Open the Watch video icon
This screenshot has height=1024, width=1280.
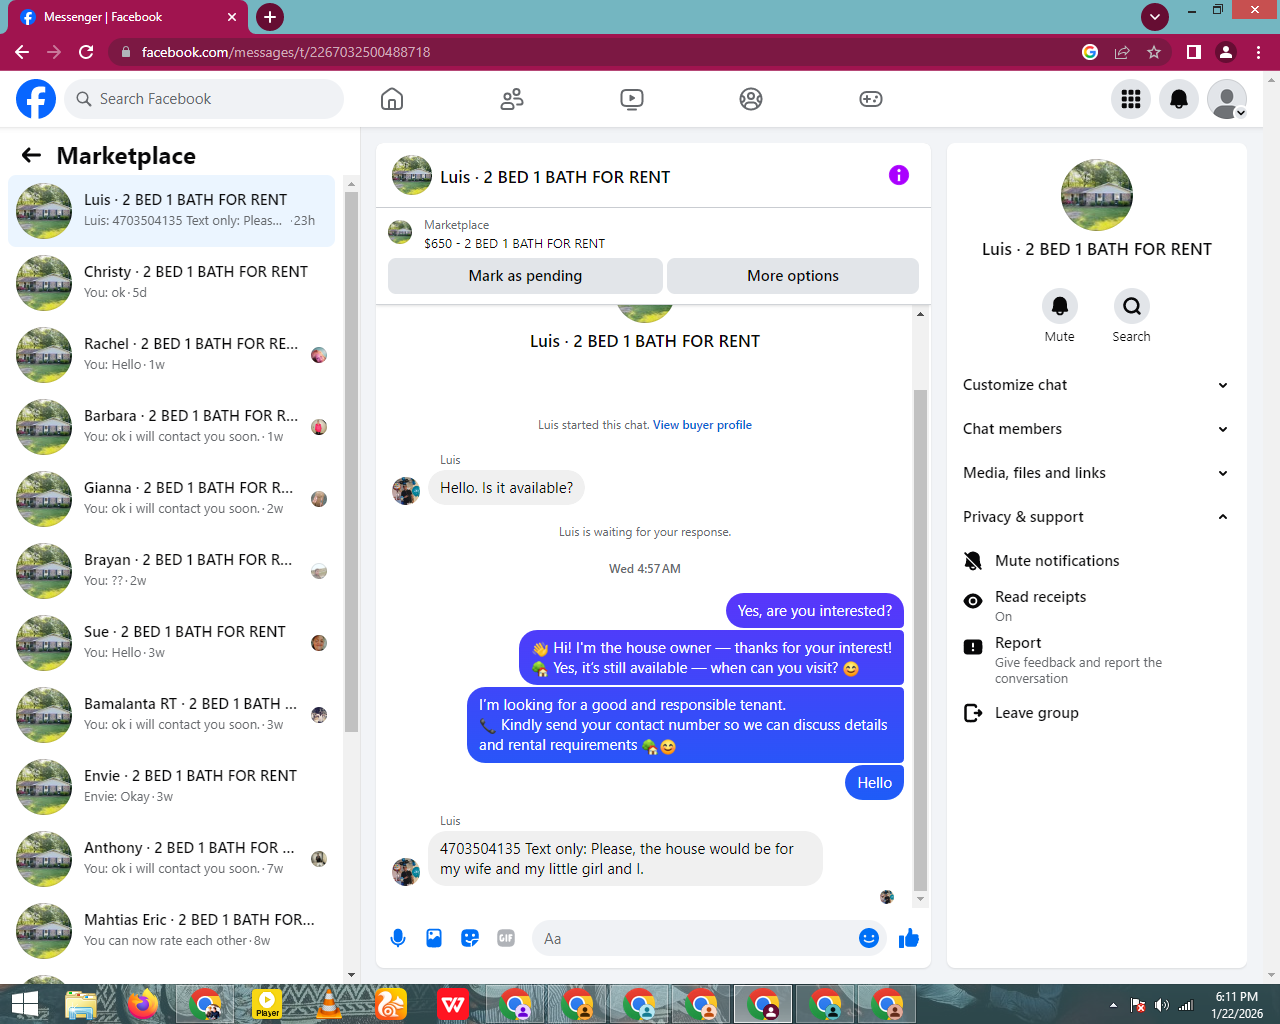(631, 99)
